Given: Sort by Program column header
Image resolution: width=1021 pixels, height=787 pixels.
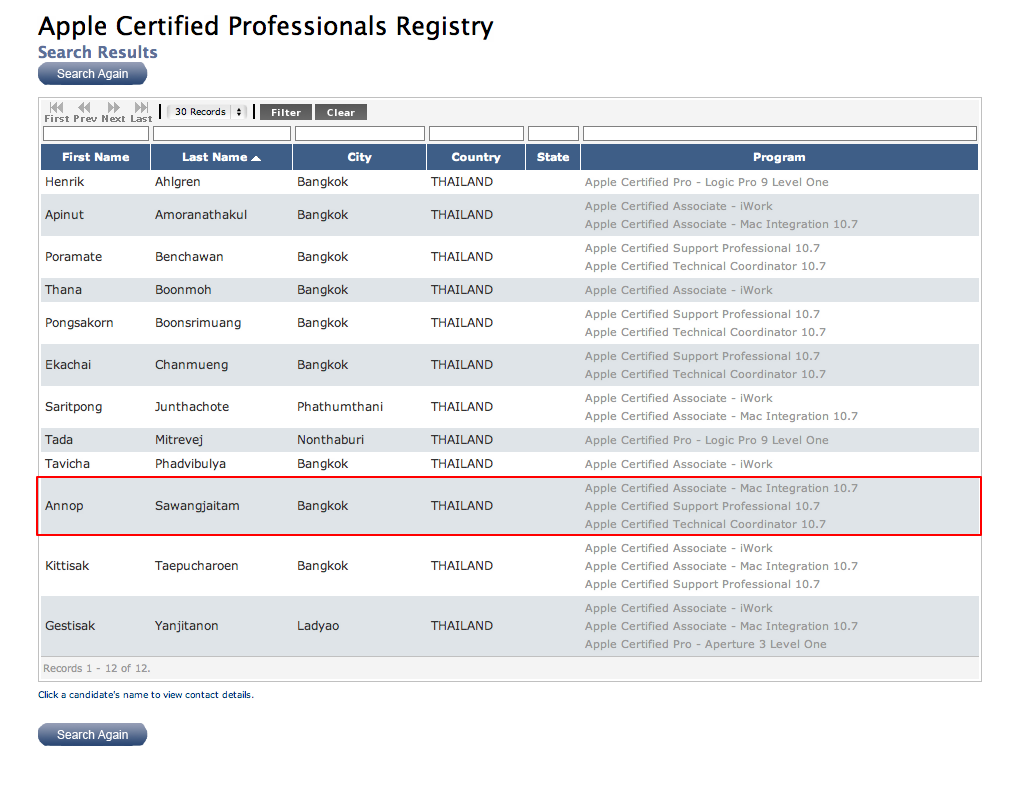Looking at the screenshot, I should (779, 157).
